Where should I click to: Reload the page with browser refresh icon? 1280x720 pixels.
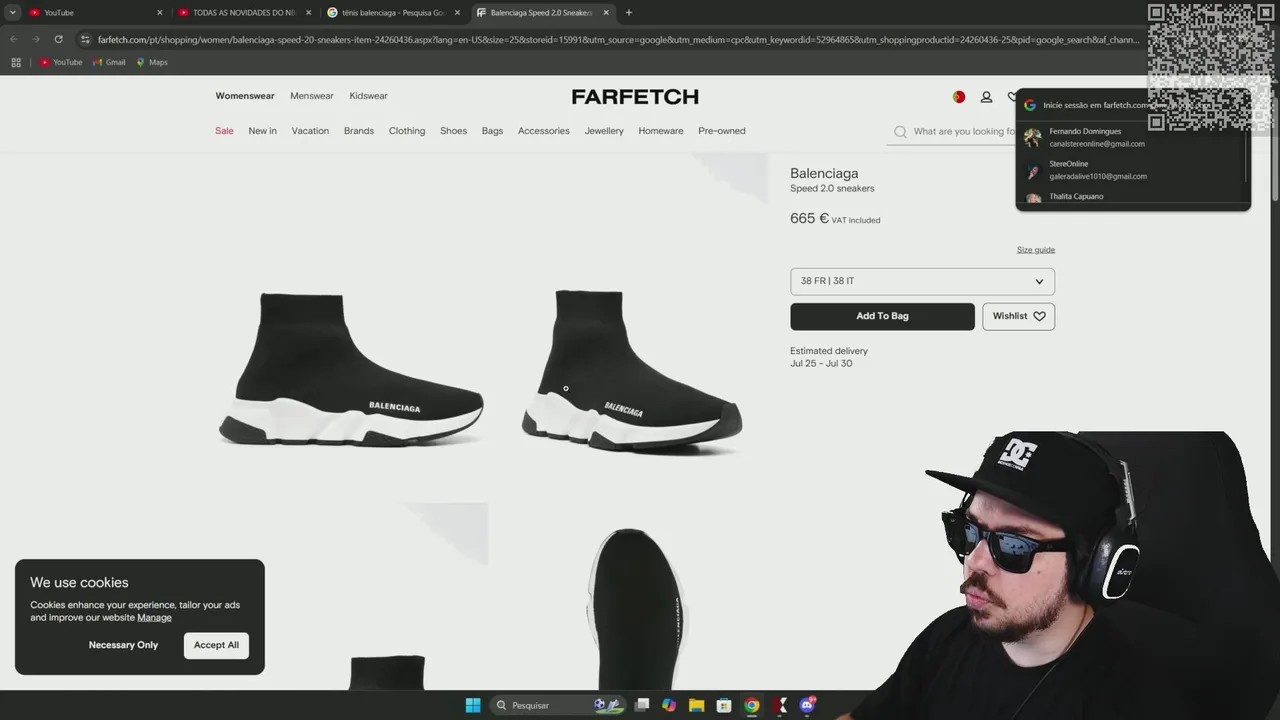point(58,39)
